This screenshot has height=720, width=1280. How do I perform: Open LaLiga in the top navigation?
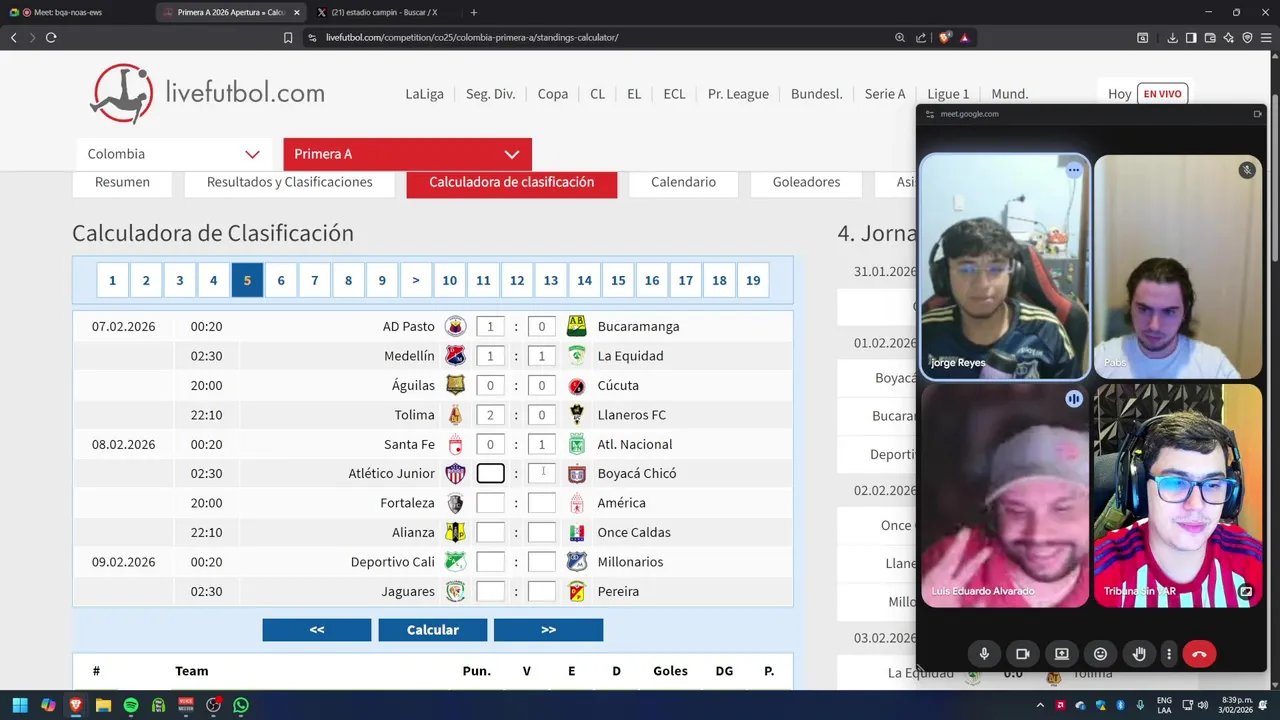coord(425,94)
